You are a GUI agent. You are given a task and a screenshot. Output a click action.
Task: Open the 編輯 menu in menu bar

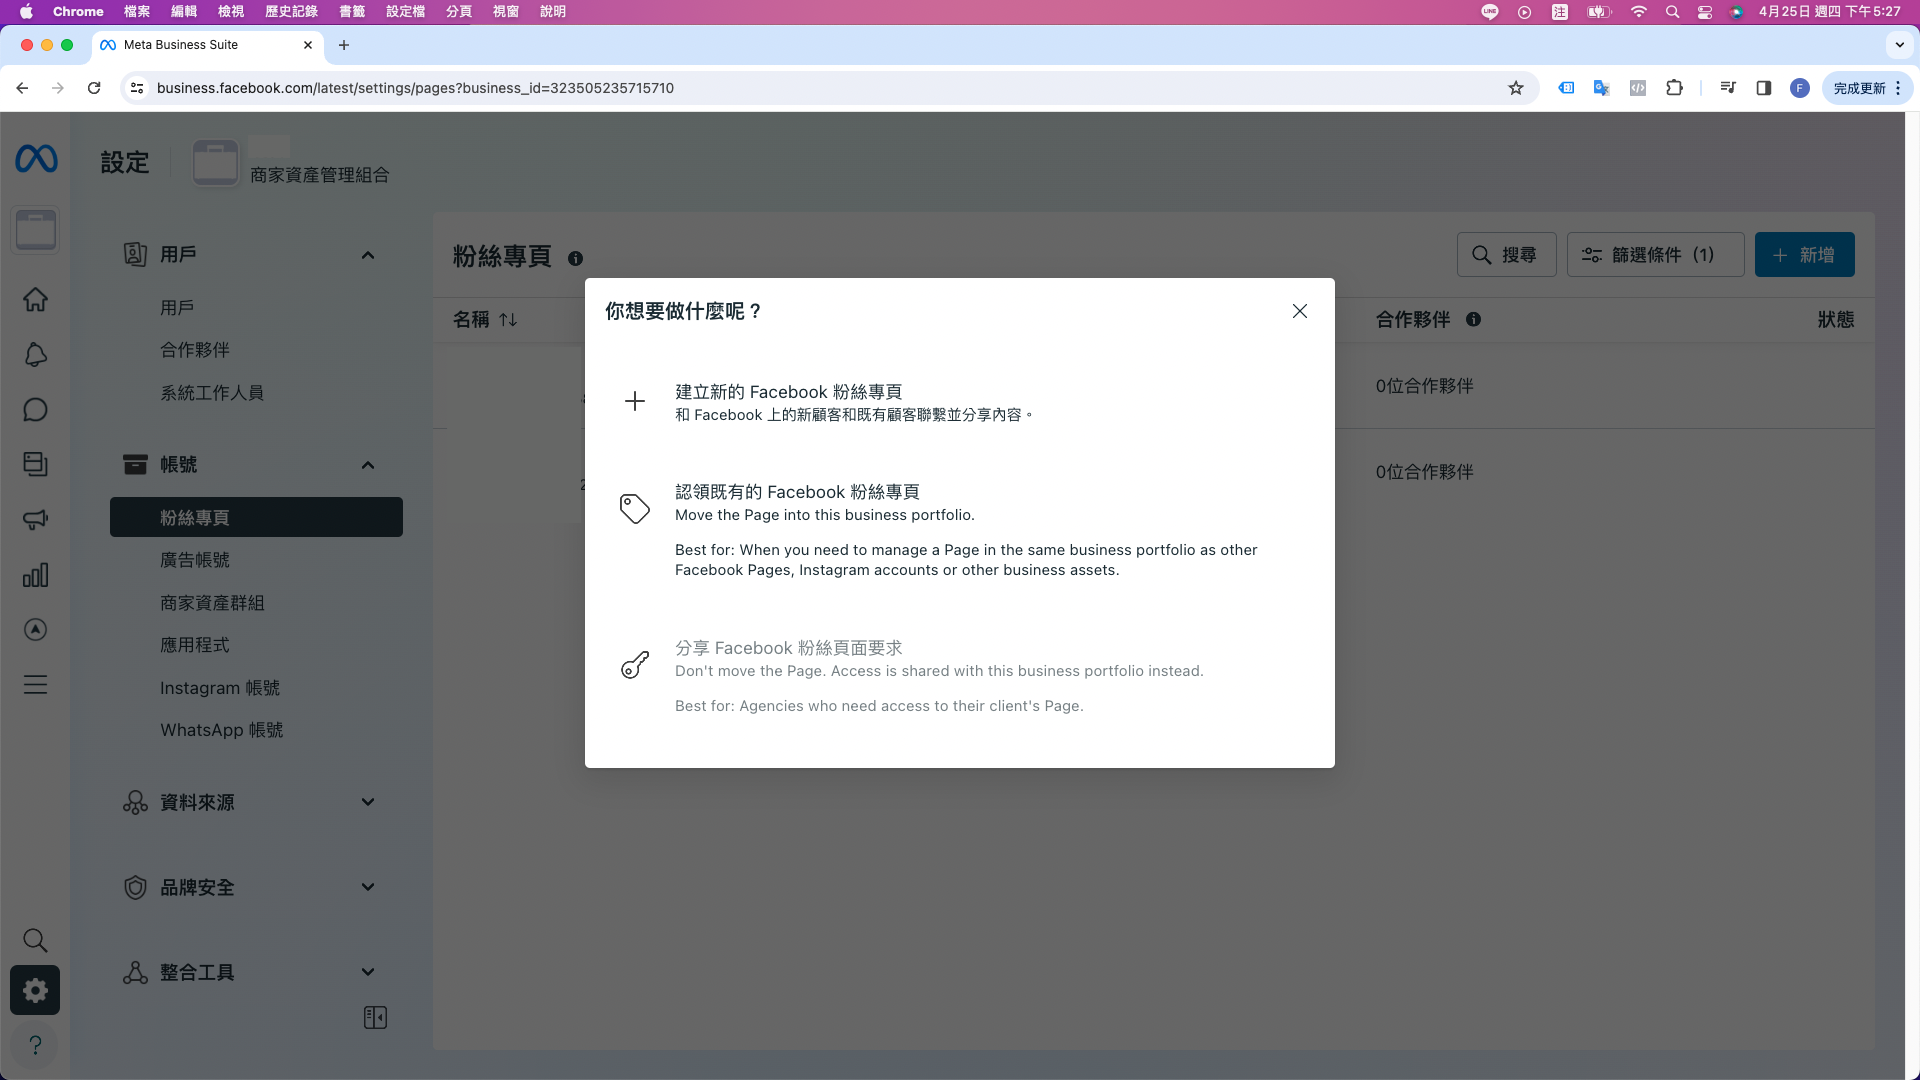tap(184, 12)
